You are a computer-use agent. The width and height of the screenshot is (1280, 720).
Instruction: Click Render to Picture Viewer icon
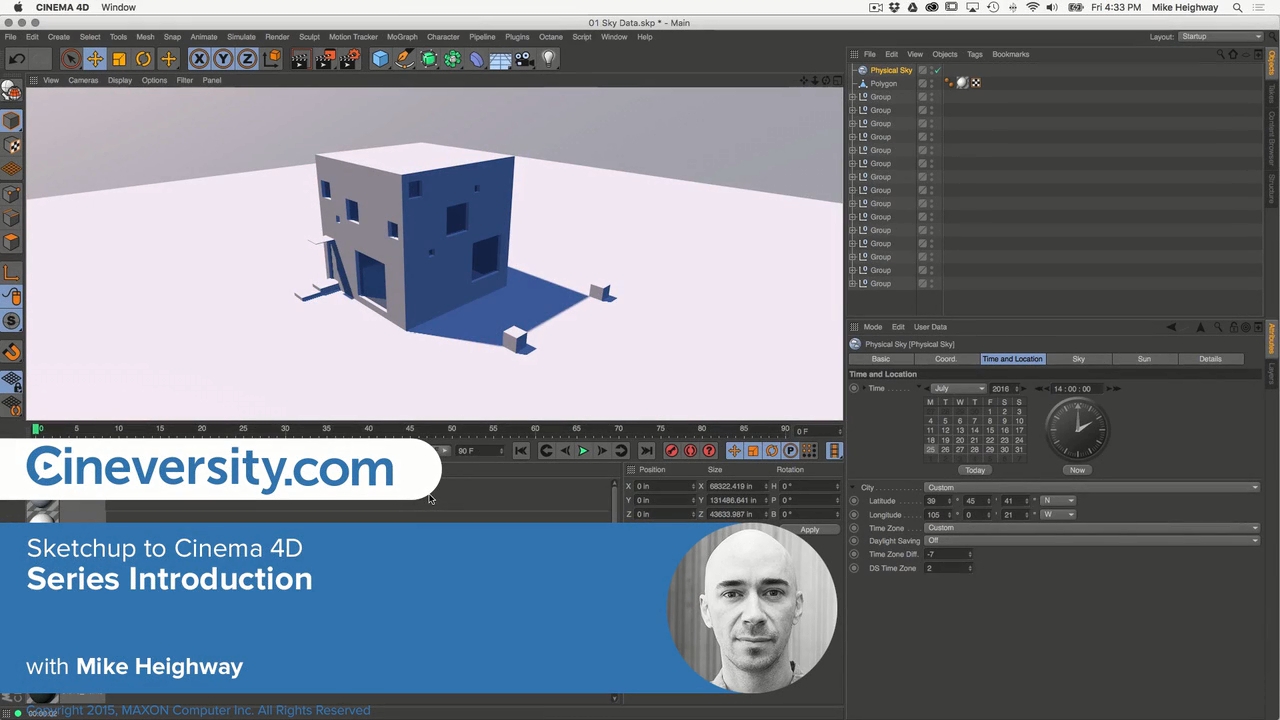325,59
